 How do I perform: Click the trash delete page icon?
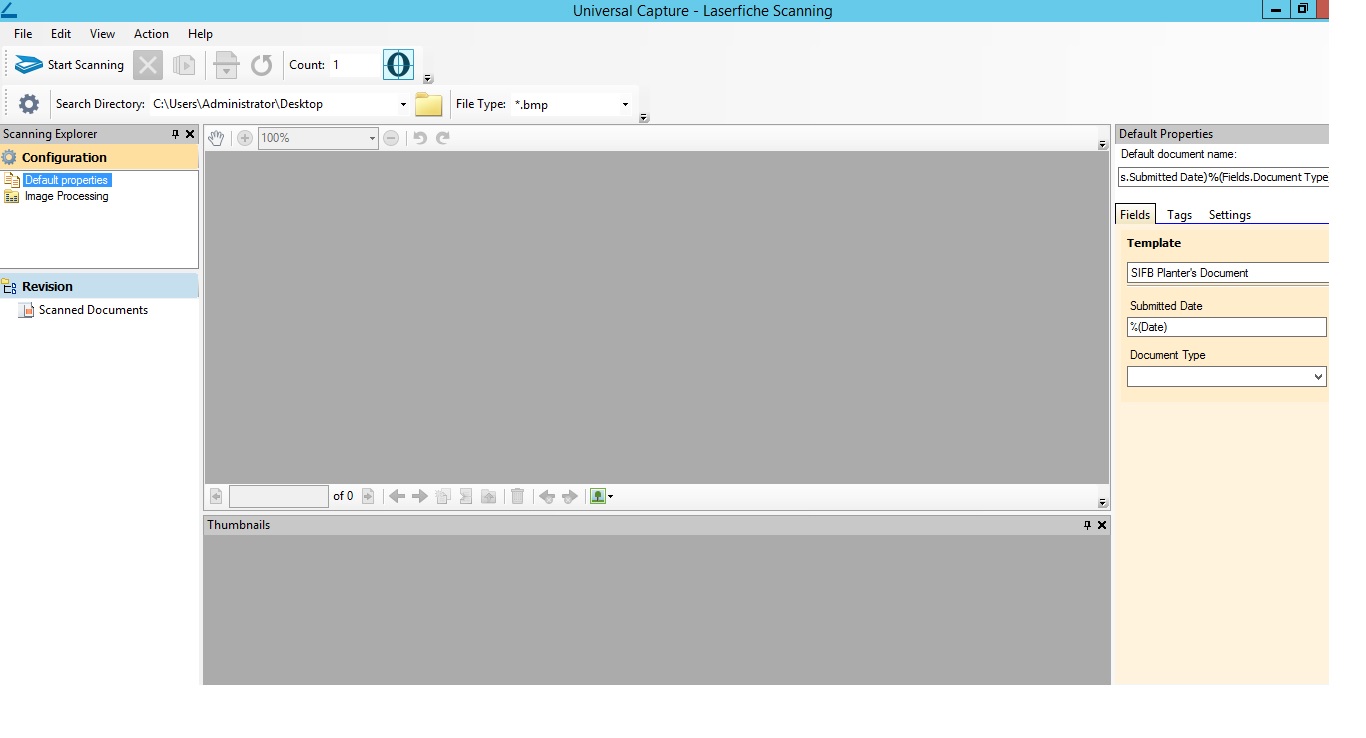517,496
